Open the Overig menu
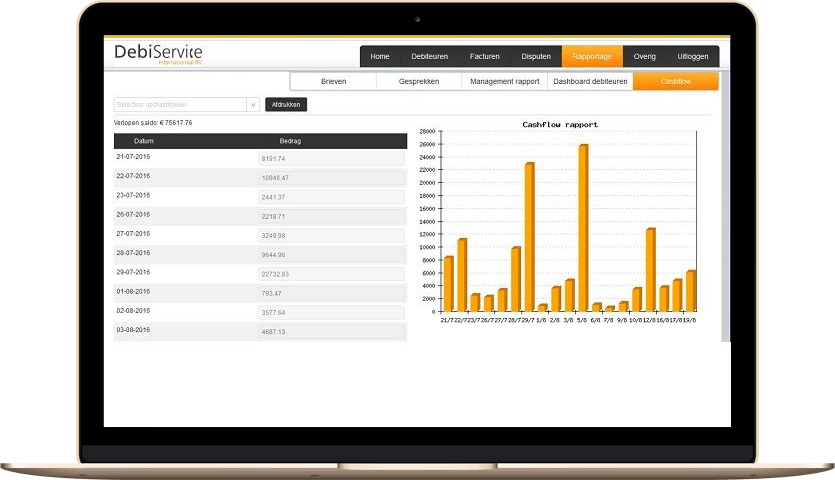 point(644,57)
